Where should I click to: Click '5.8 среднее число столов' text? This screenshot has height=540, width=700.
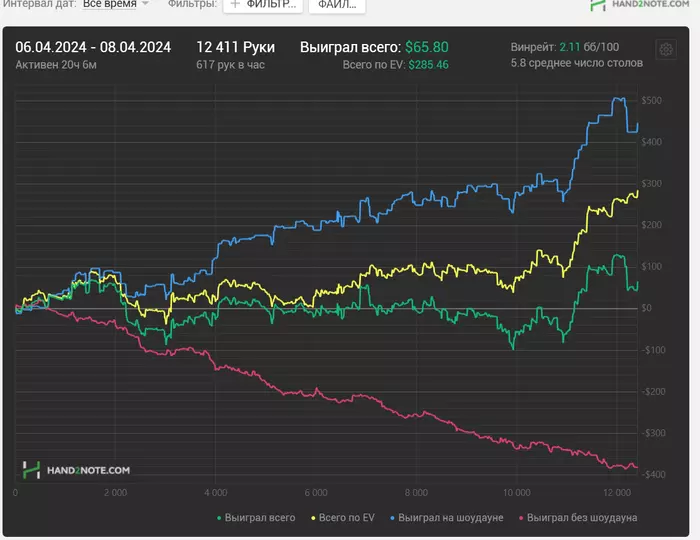coord(577,63)
